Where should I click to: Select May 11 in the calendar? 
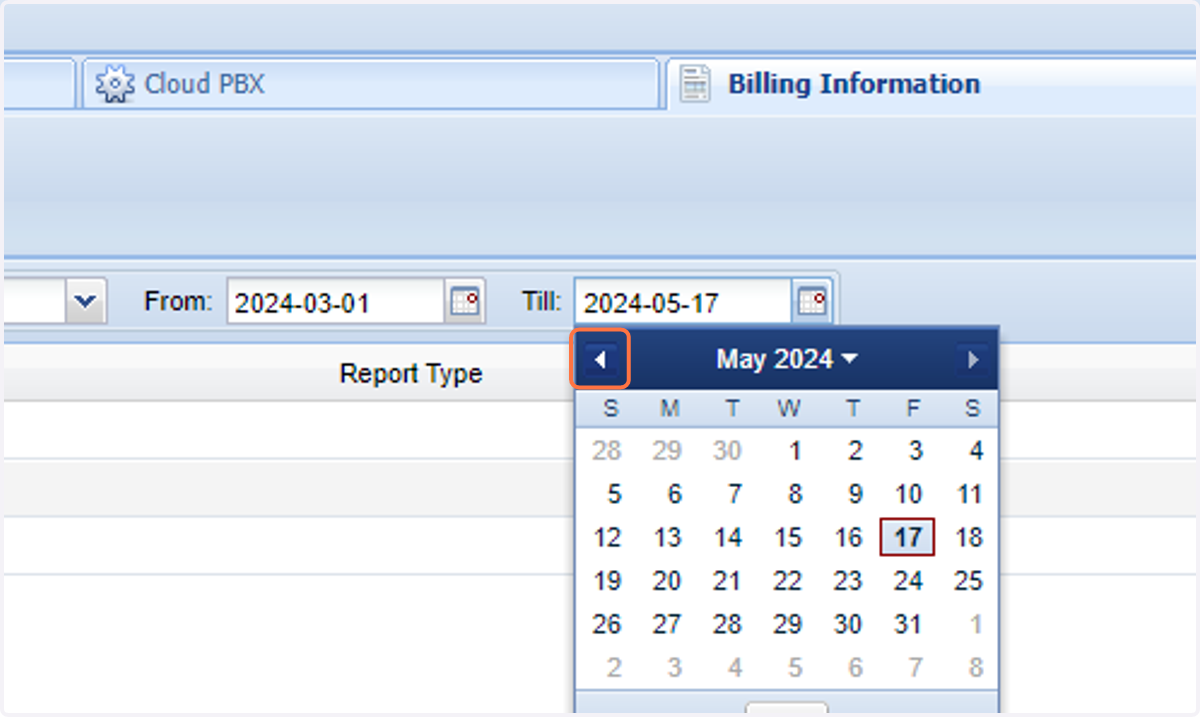(x=969, y=494)
